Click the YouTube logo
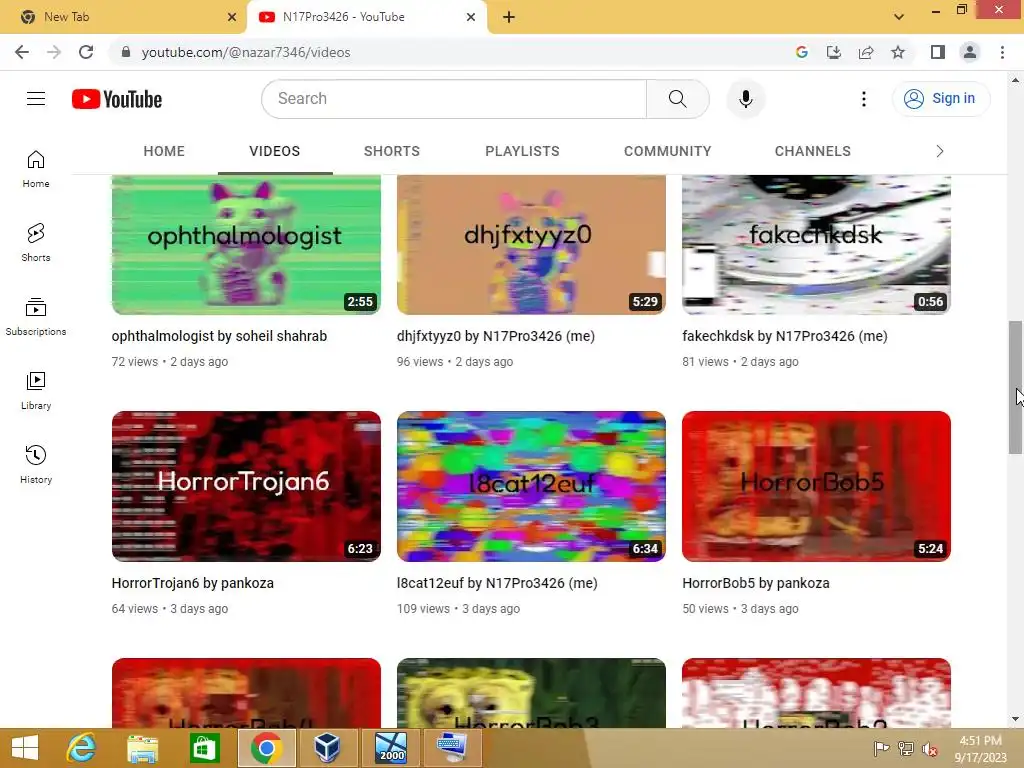Screen dimensions: 1024x768 [117, 99]
